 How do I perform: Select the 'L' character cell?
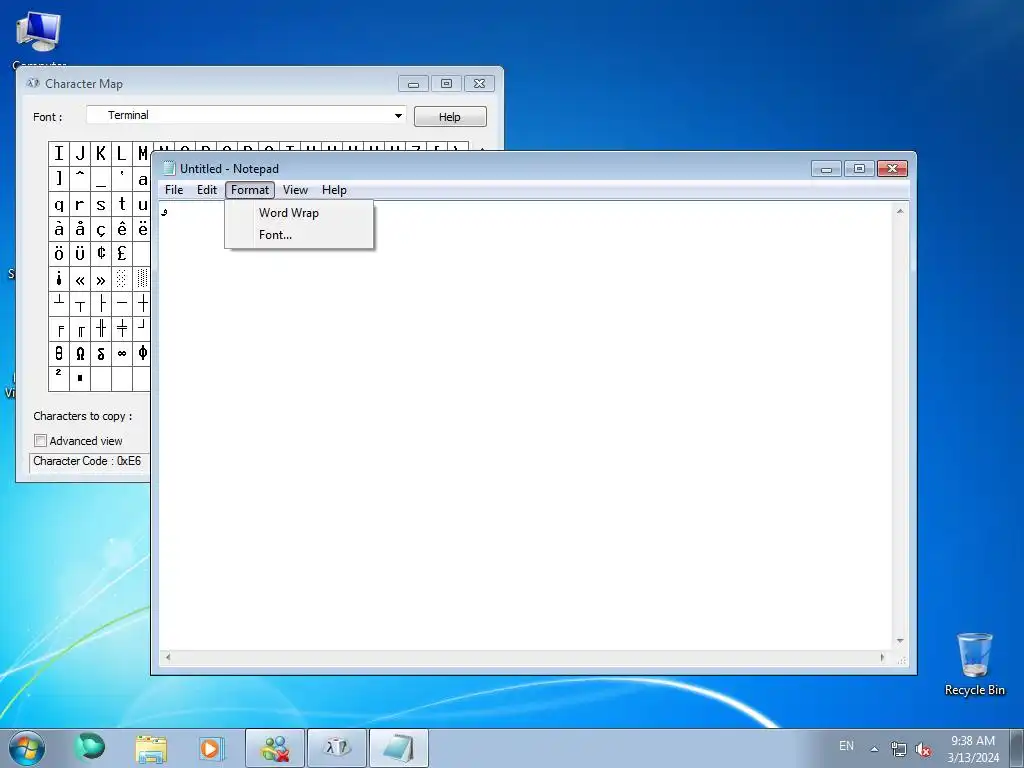[121, 153]
